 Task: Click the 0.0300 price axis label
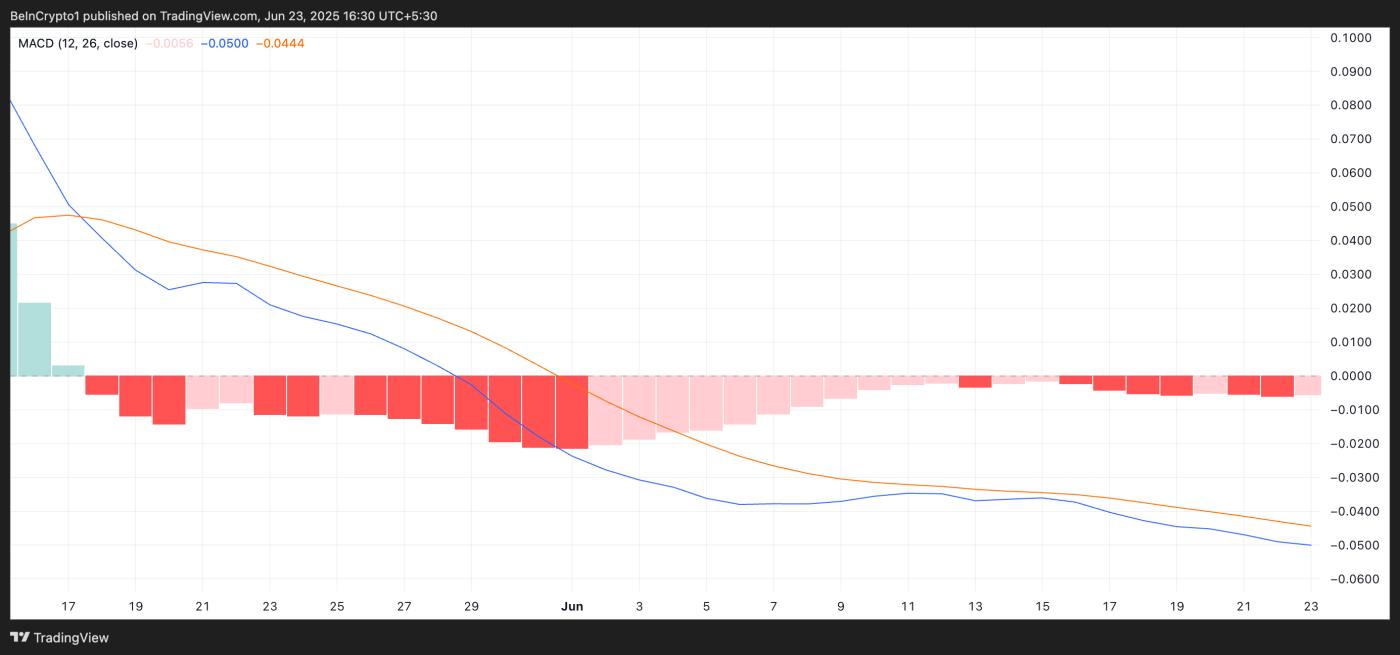1350,275
